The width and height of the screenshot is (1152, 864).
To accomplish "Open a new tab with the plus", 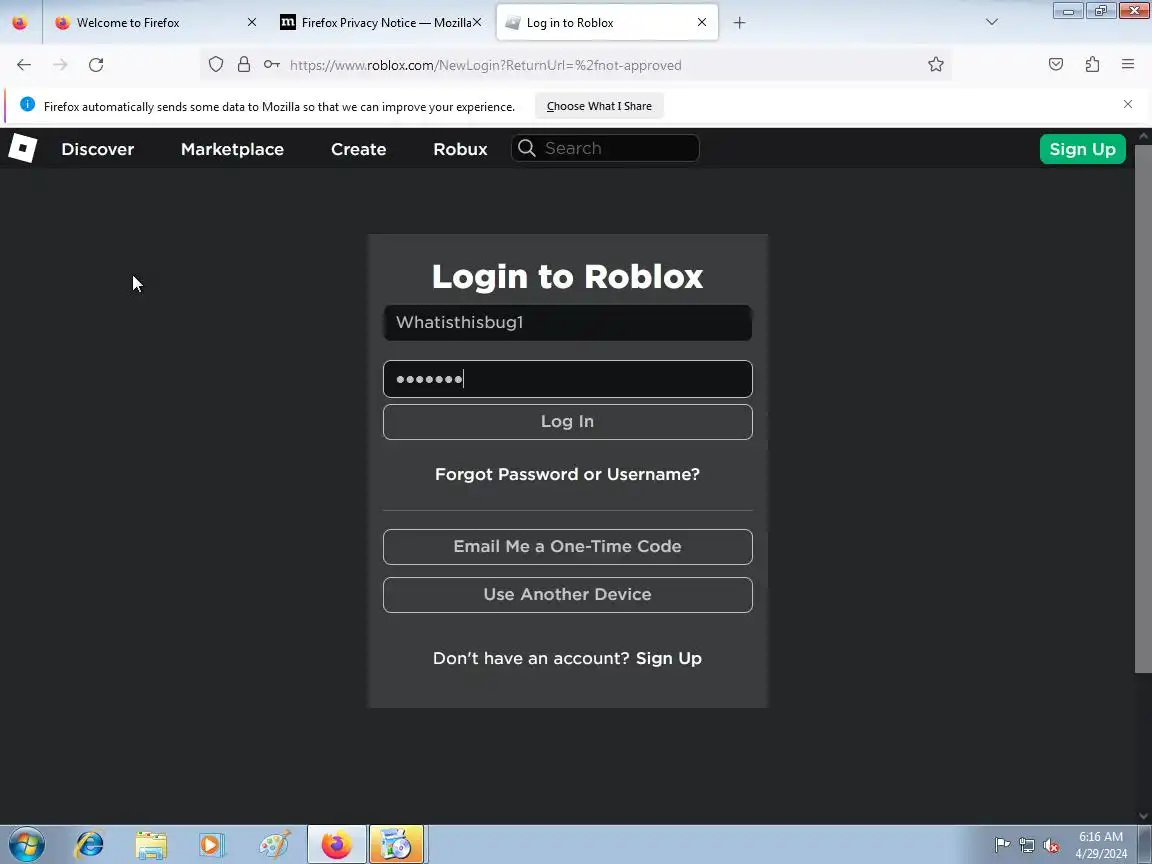I will 739,23.
